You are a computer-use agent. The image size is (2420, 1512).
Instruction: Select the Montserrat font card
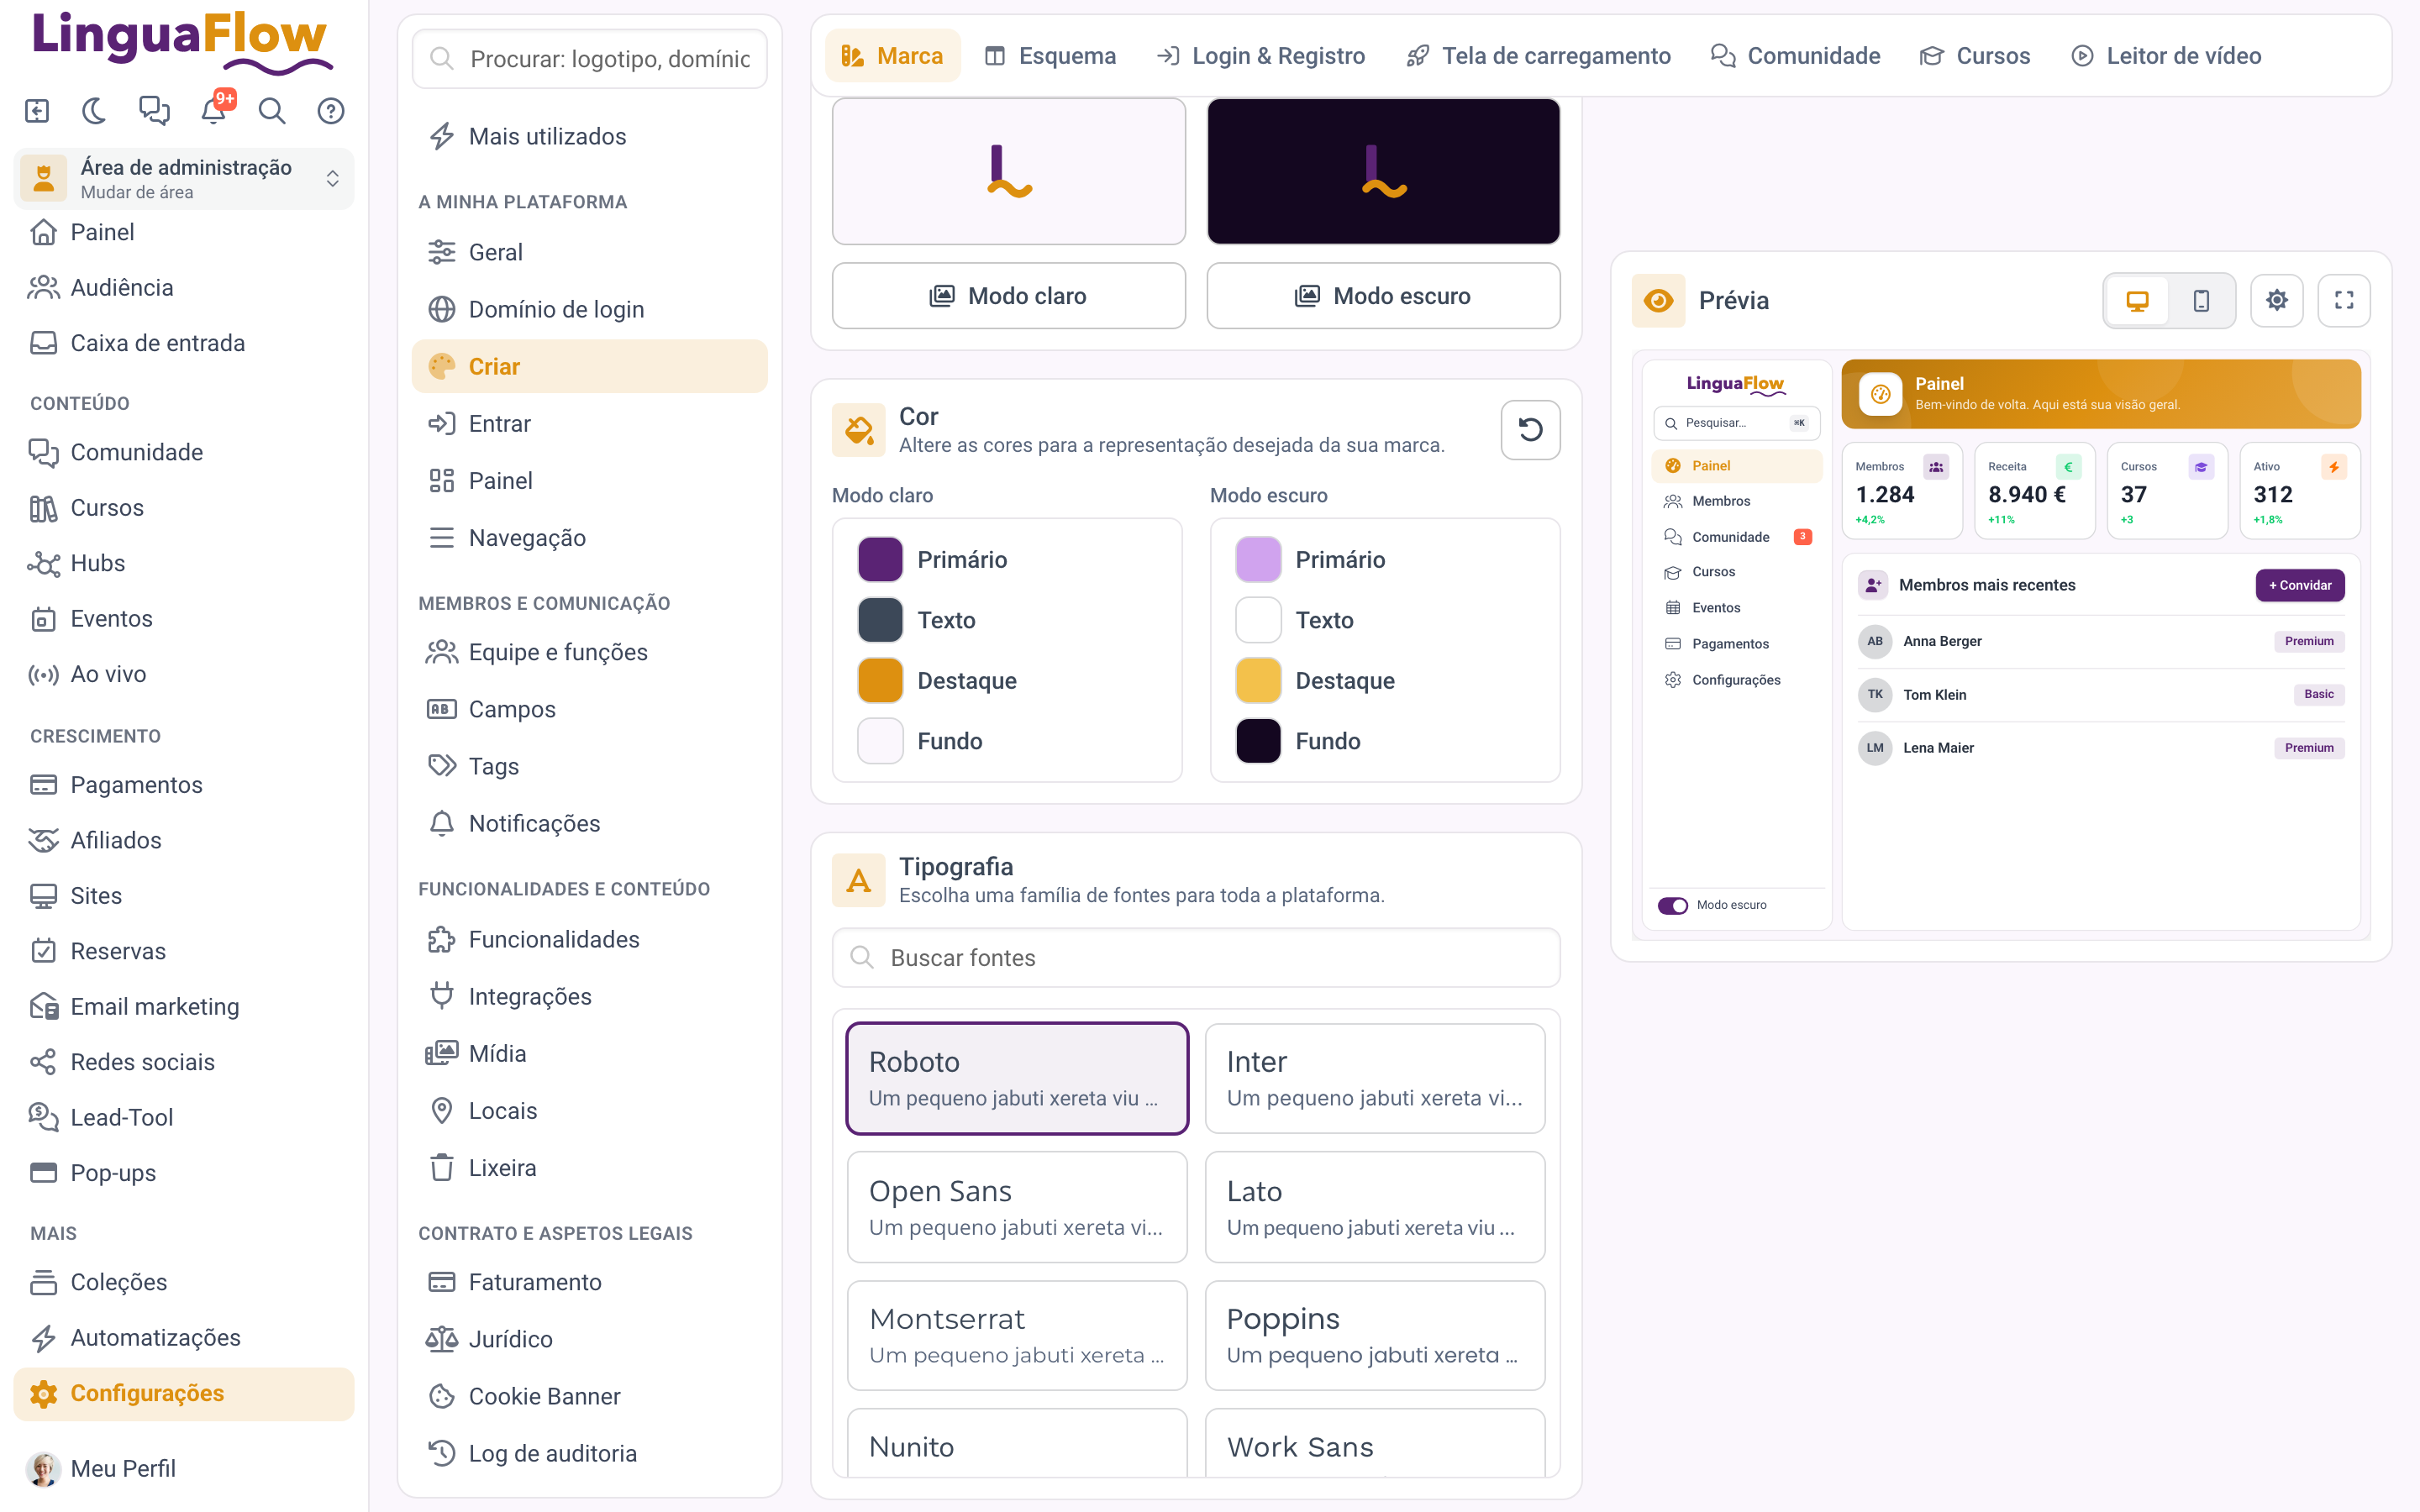coord(1017,1335)
